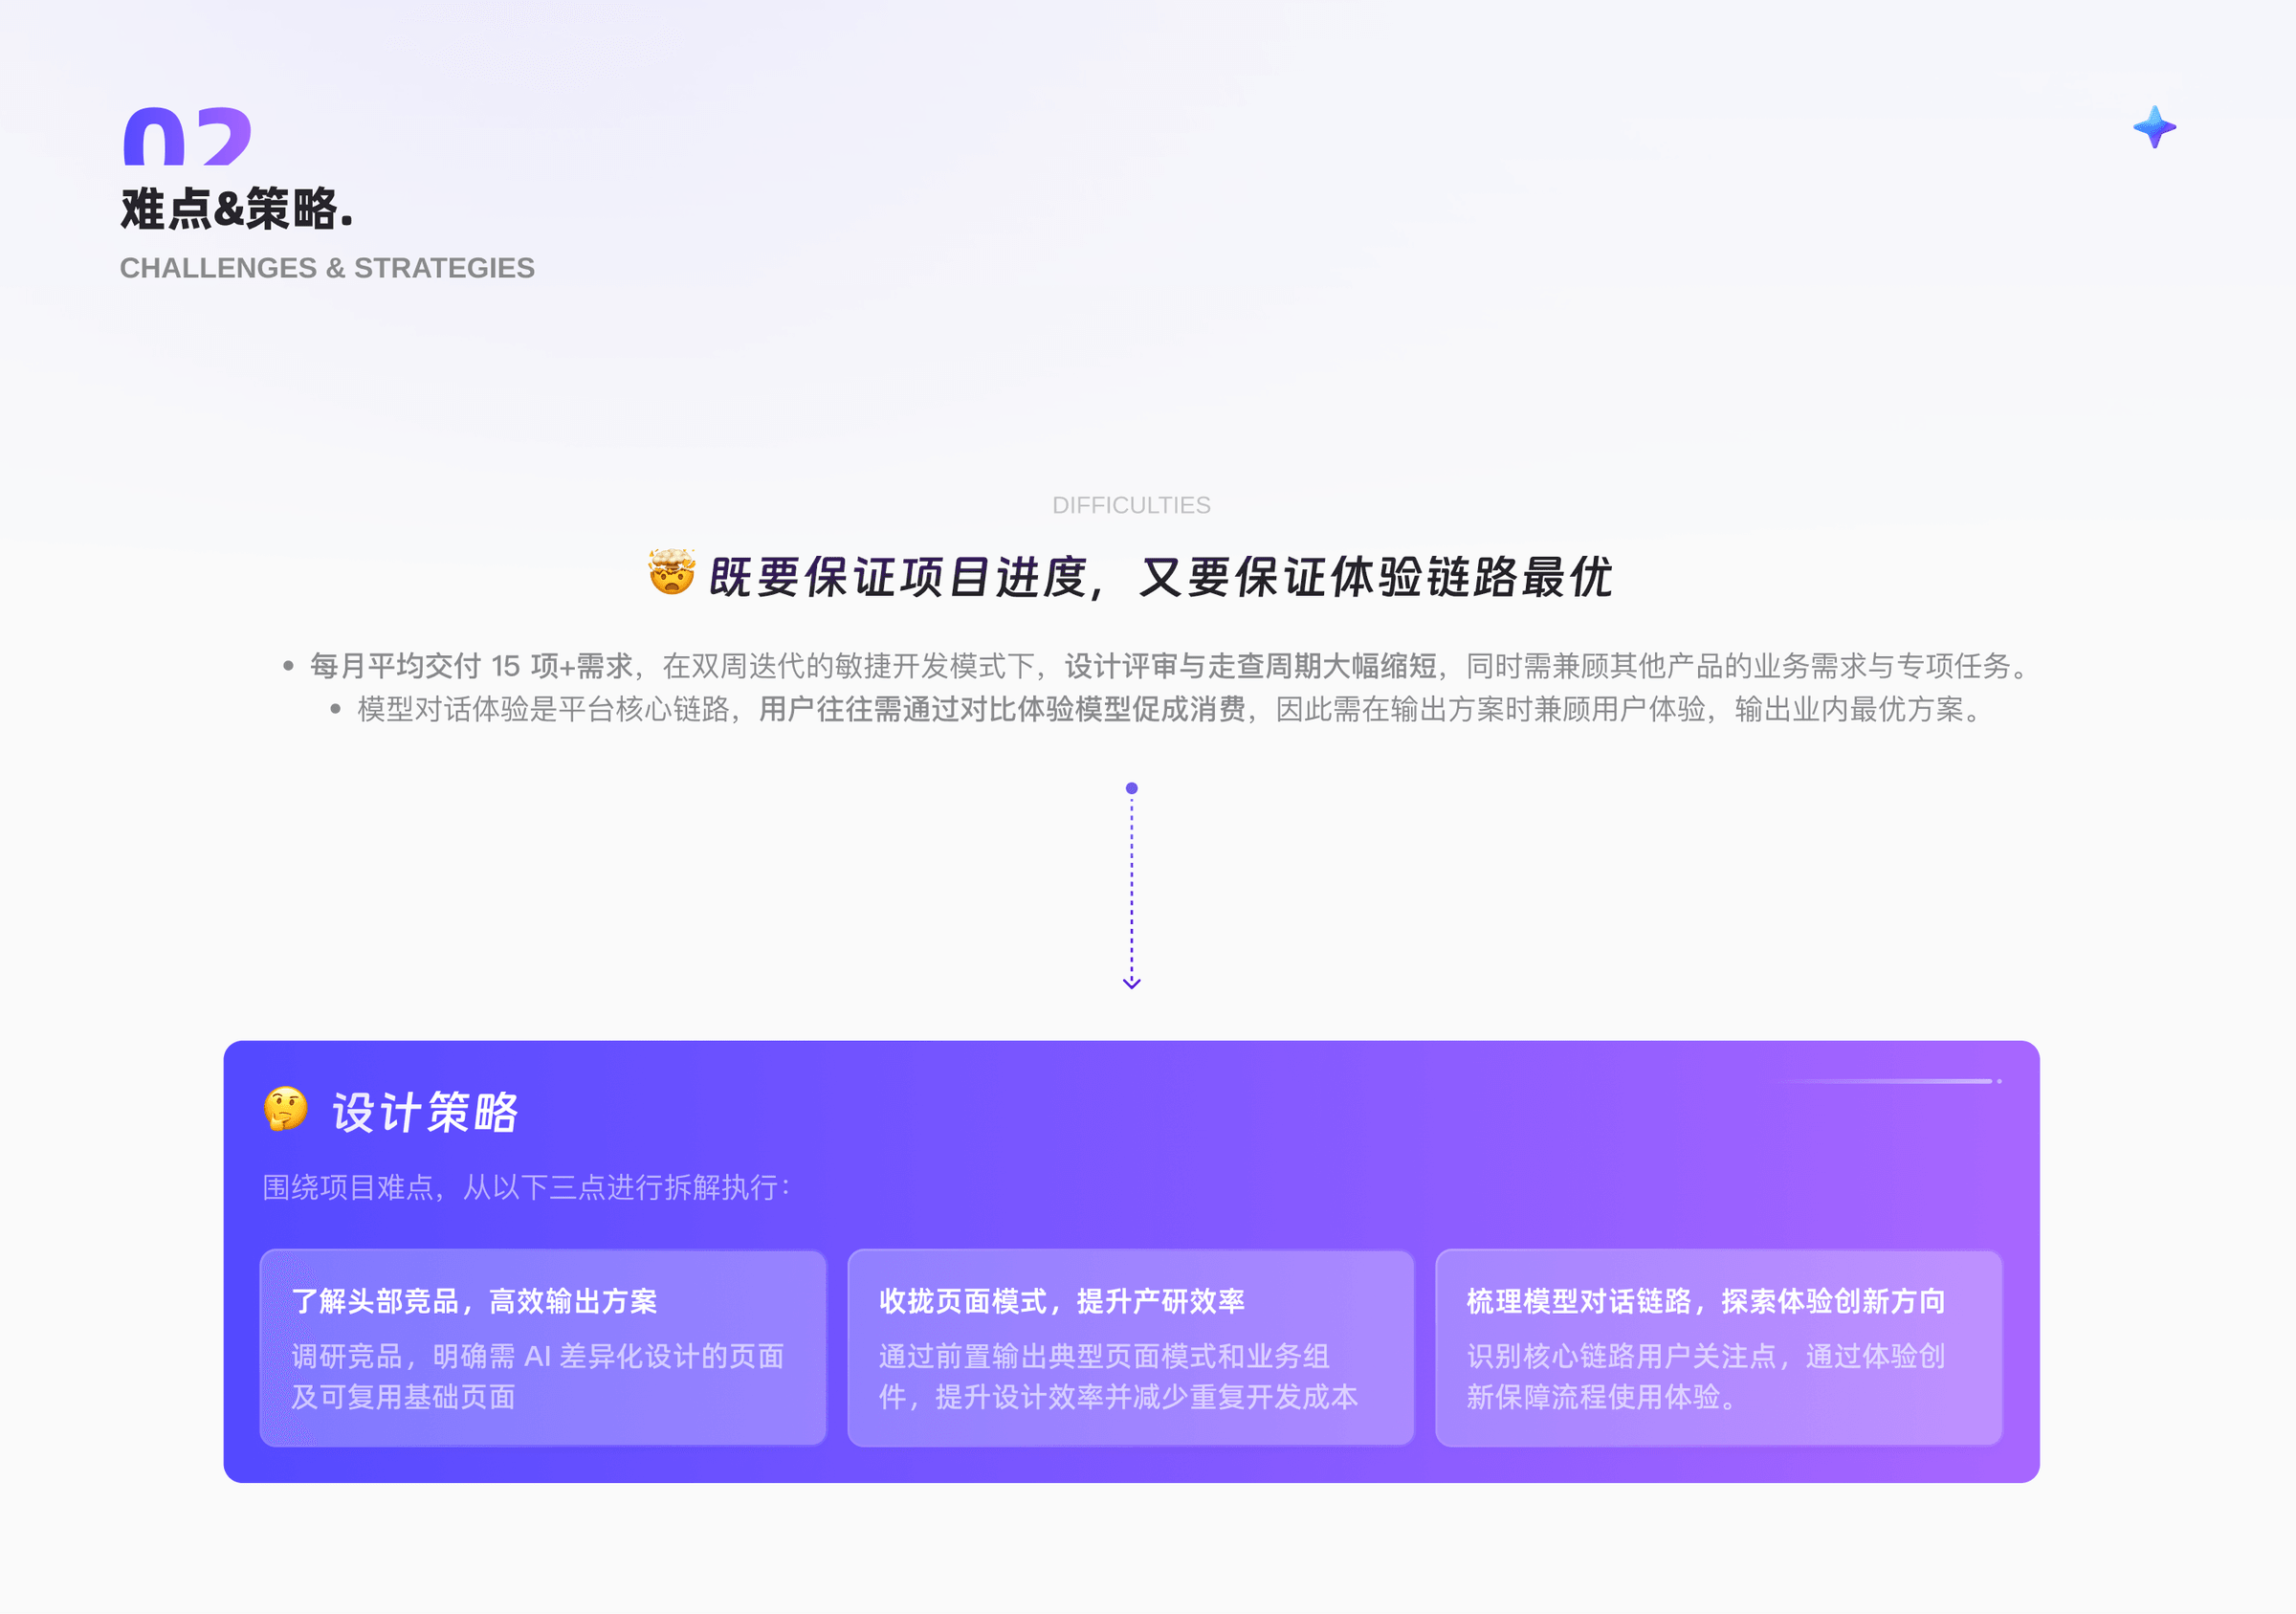Click the 设计策略 title
The height and width of the screenshot is (1614, 2296).
(x=425, y=1112)
